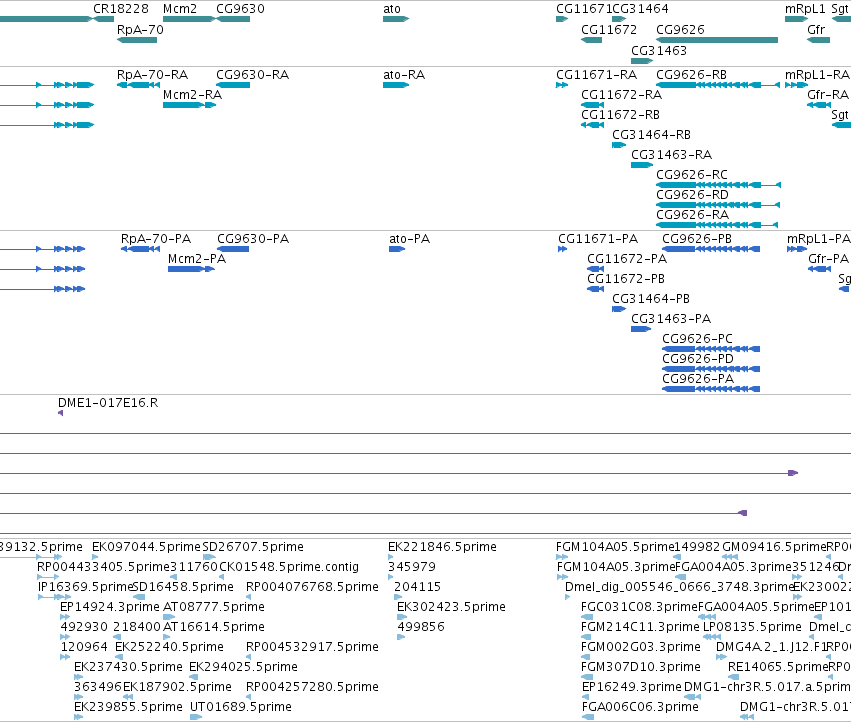Select the Mcm2 gene label

[180, 9]
